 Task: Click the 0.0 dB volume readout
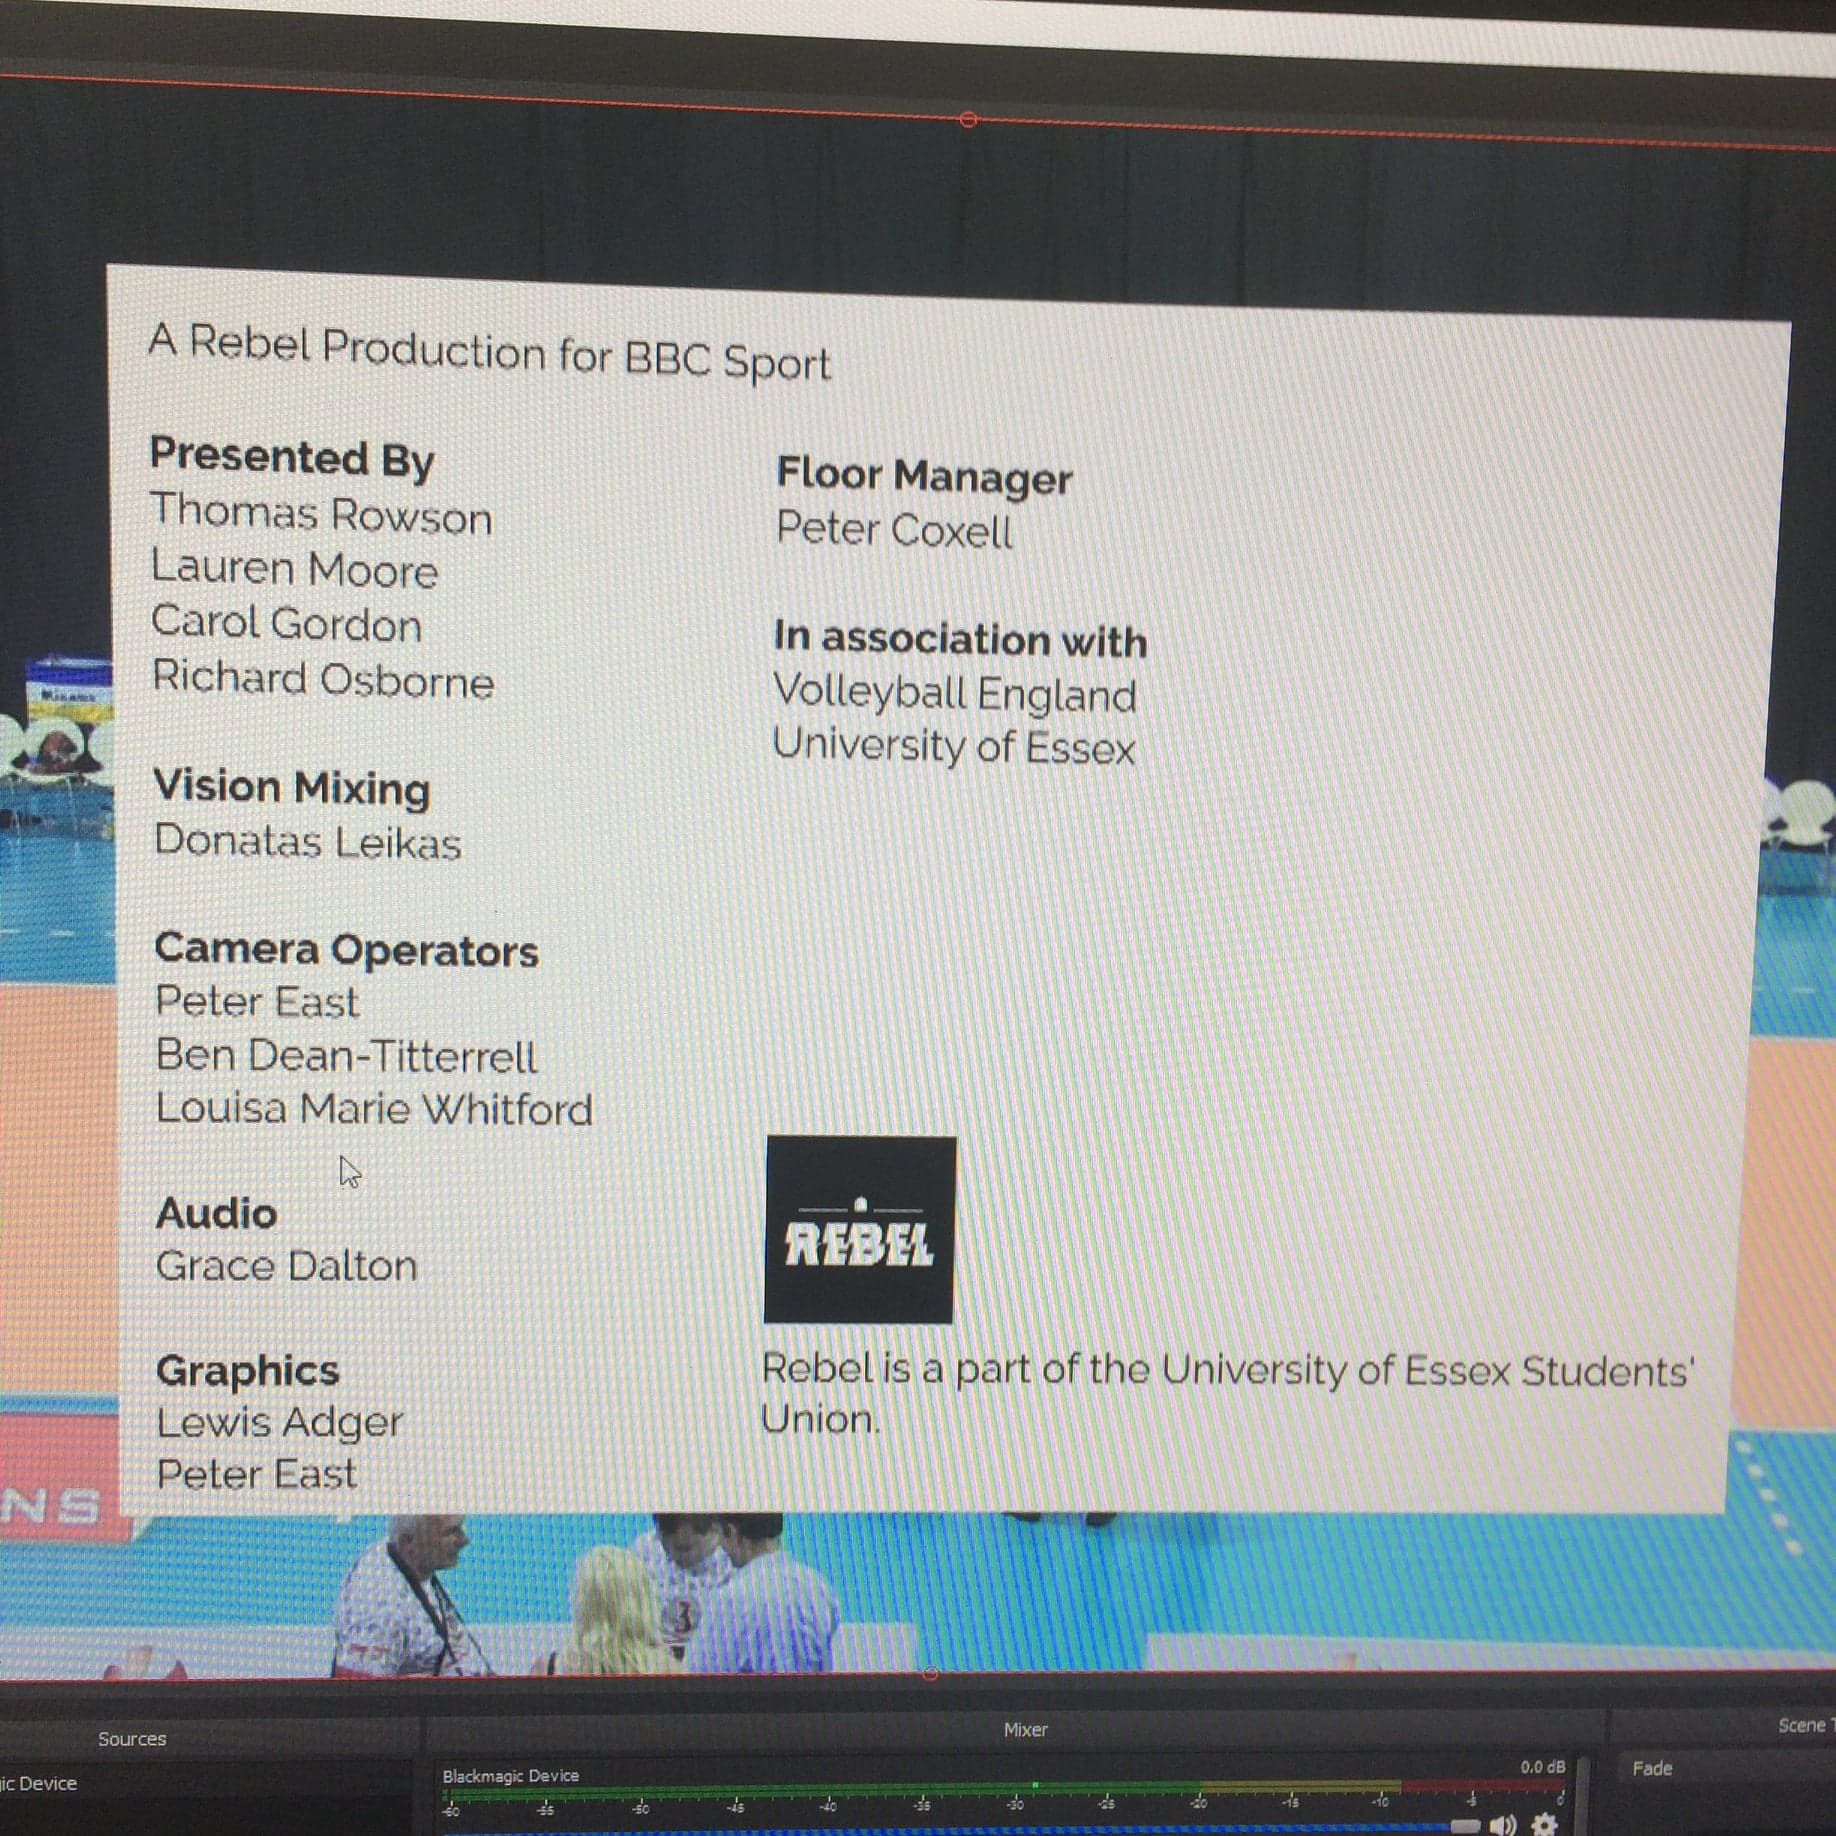click(1541, 1768)
